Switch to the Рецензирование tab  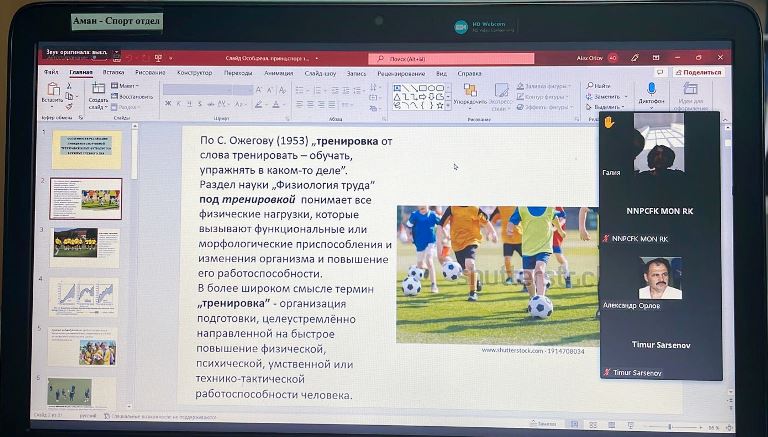401,73
